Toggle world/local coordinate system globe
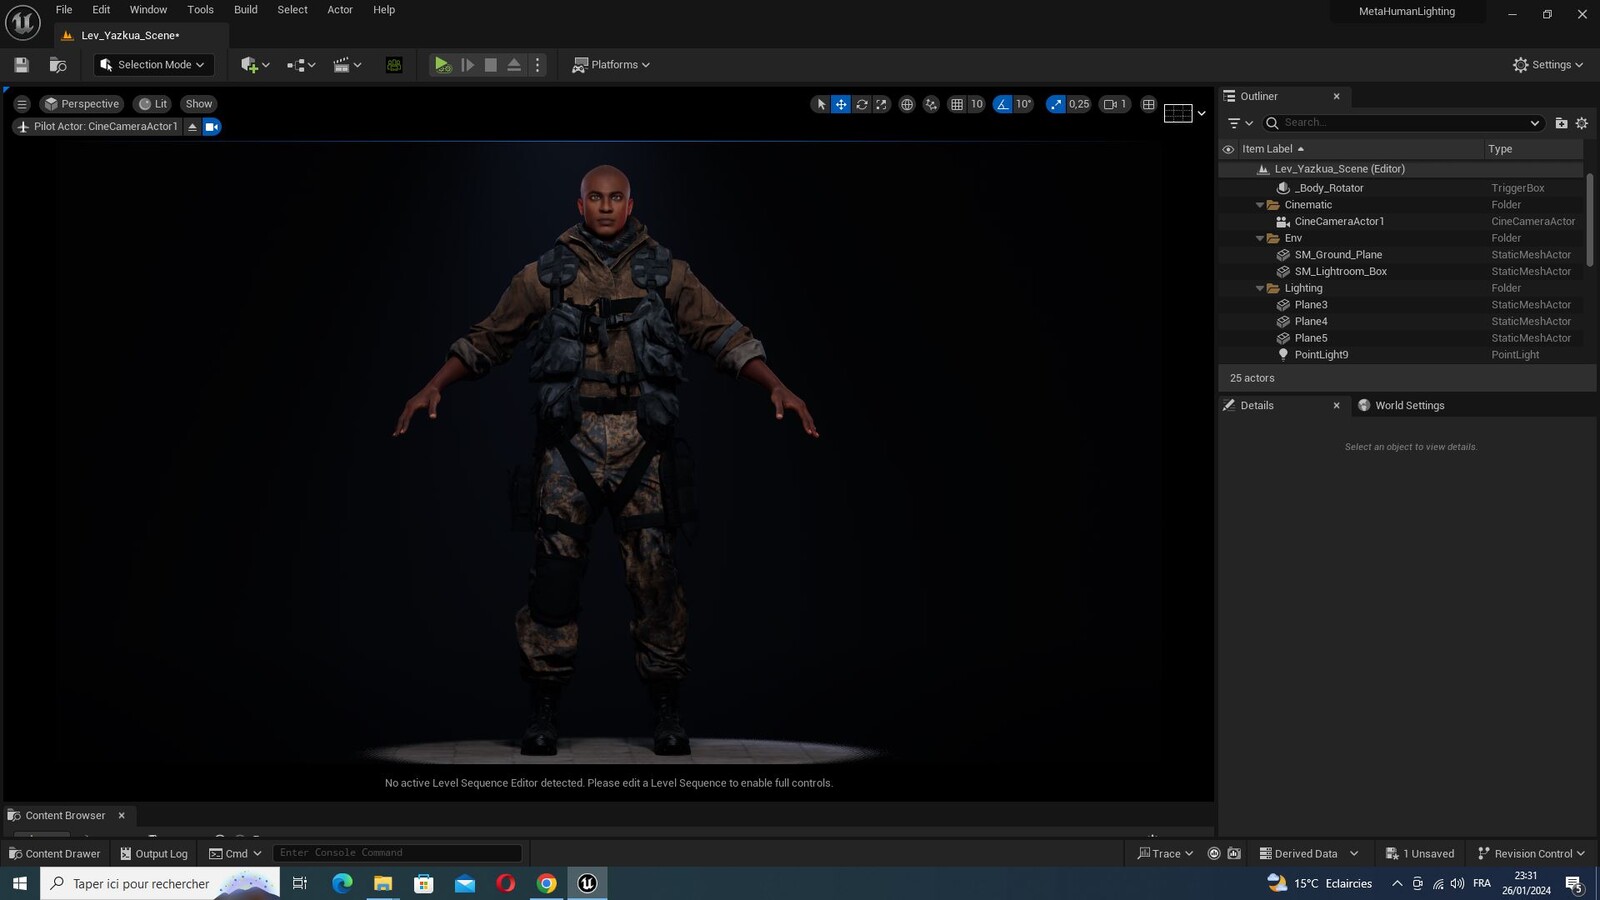The width and height of the screenshot is (1600, 900). 907,104
